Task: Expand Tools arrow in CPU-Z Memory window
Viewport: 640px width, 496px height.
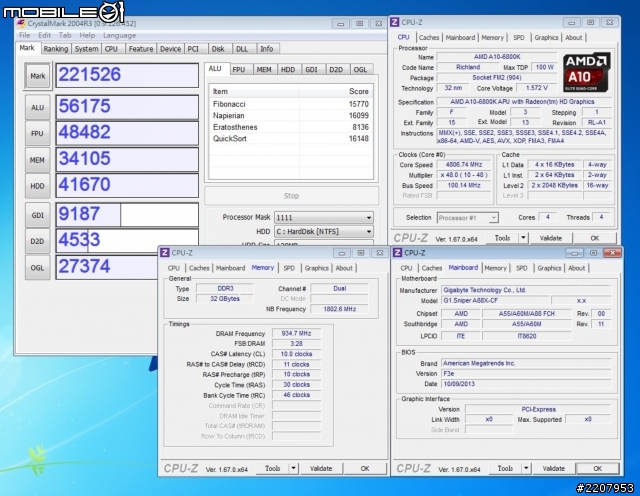Action: [x=293, y=468]
